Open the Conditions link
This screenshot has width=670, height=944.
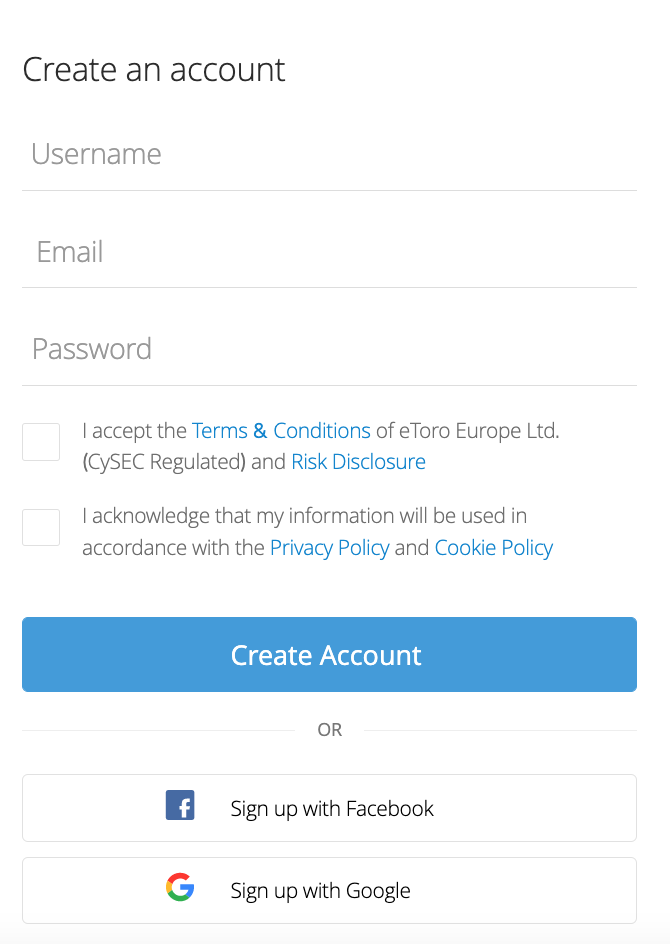coord(322,431)
